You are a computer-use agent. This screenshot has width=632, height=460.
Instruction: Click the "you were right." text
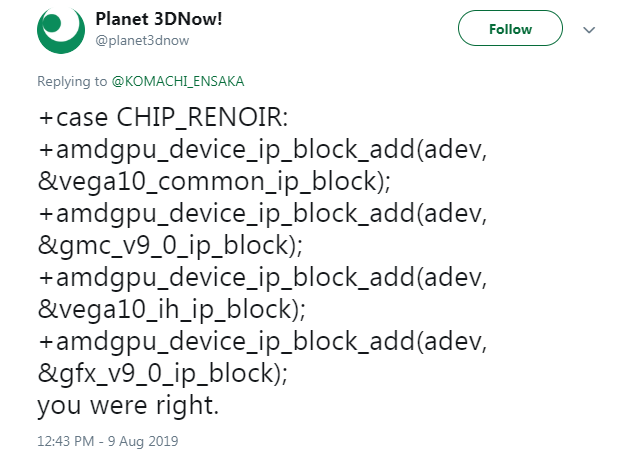pos(128,407)
